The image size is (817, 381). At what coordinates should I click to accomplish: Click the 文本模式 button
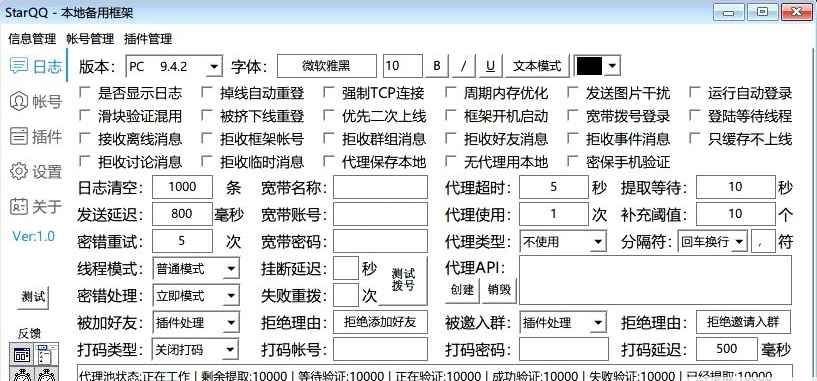pyautogui.click(x=537, y=66)
